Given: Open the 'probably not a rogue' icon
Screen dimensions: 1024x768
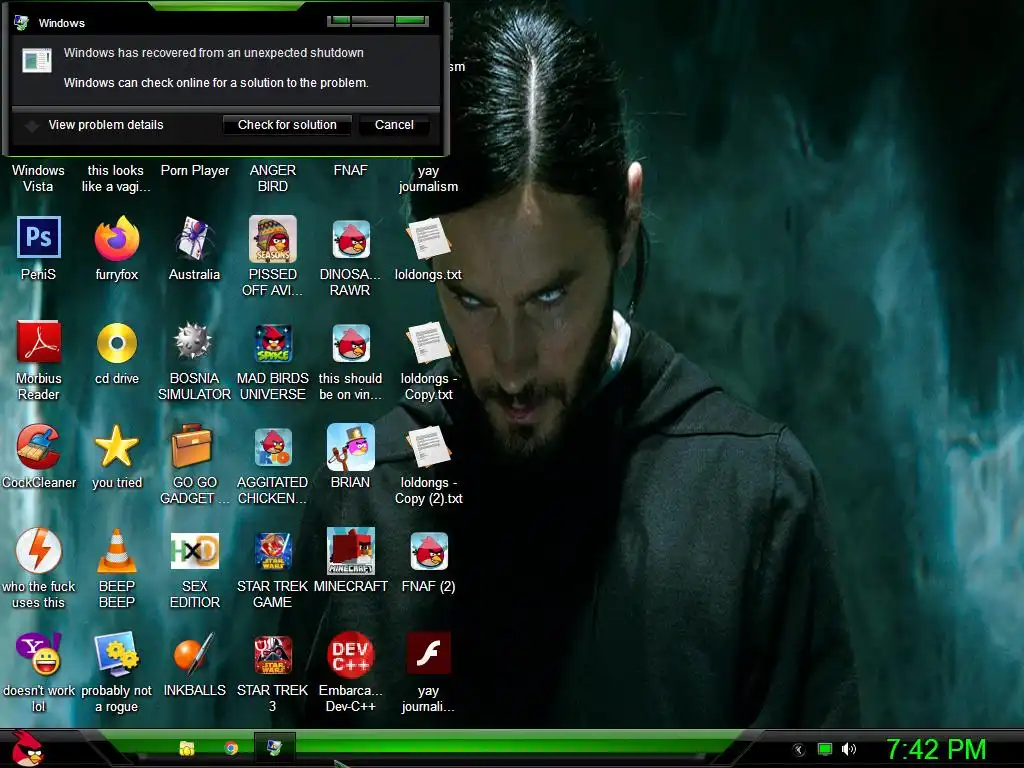Looking at the screenshot, I should pos(117,654).
